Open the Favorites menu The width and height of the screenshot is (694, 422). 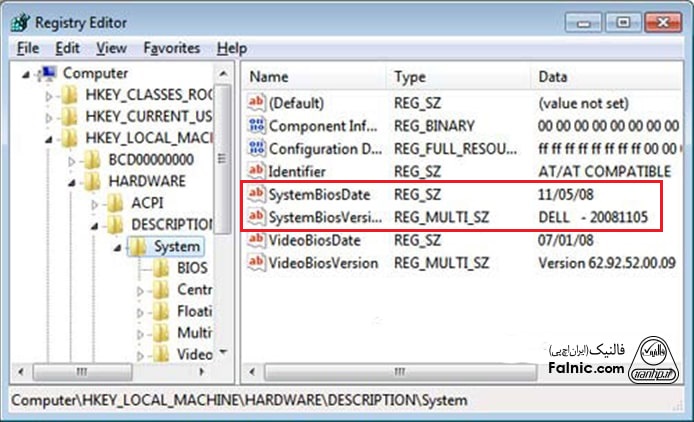(171, 47)
